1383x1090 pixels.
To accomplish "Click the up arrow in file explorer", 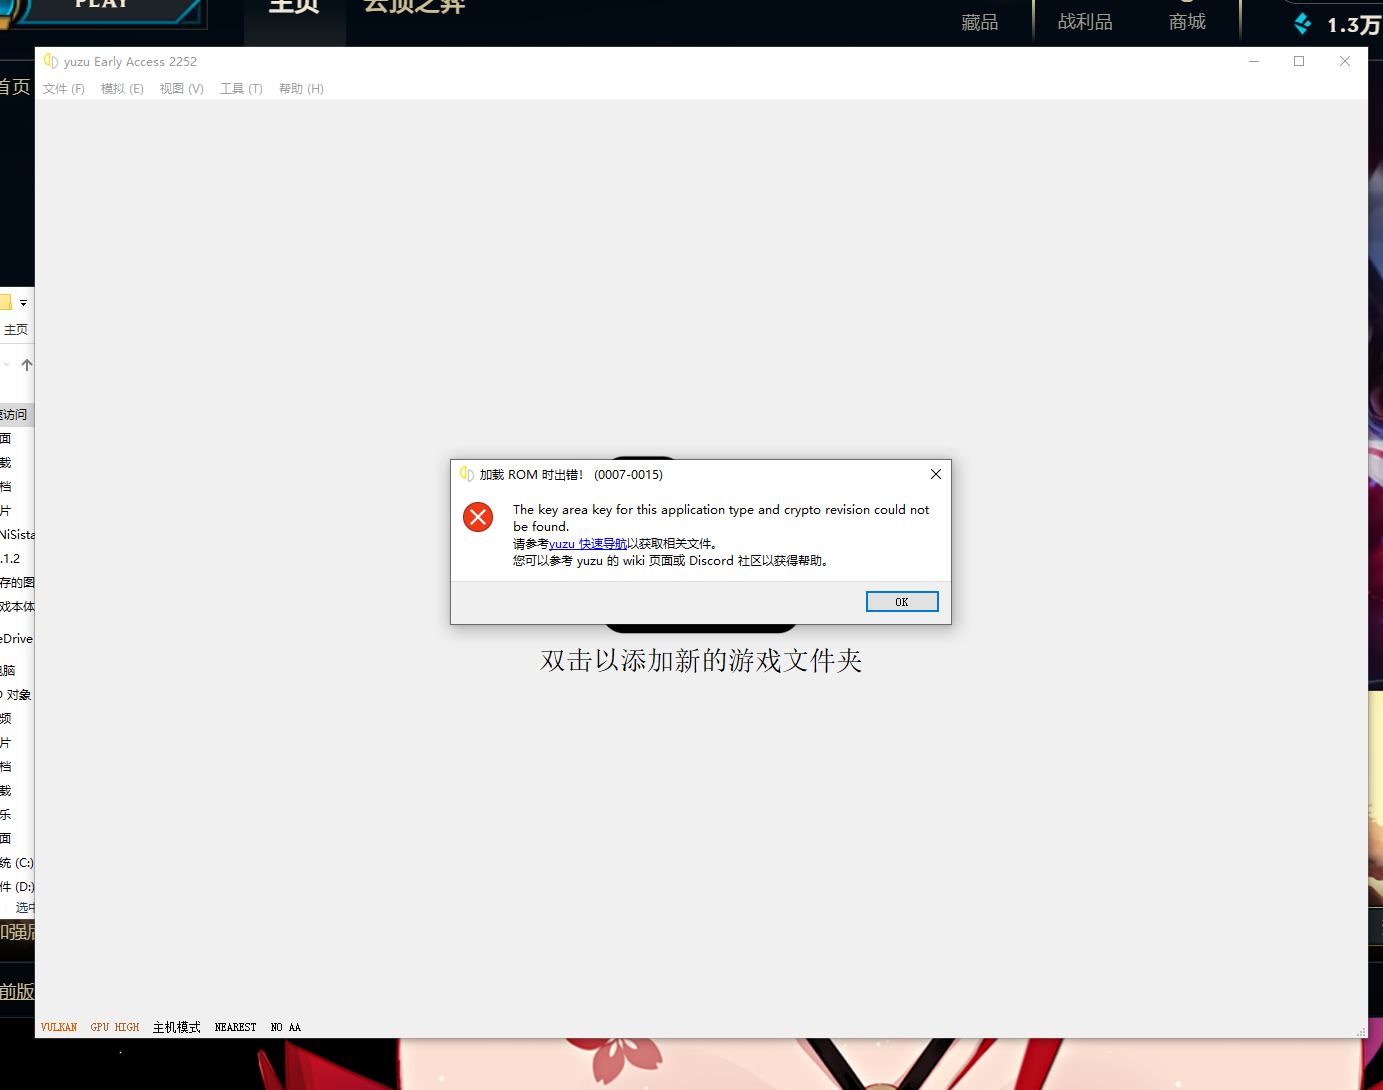I will click(x=27, y=365).
